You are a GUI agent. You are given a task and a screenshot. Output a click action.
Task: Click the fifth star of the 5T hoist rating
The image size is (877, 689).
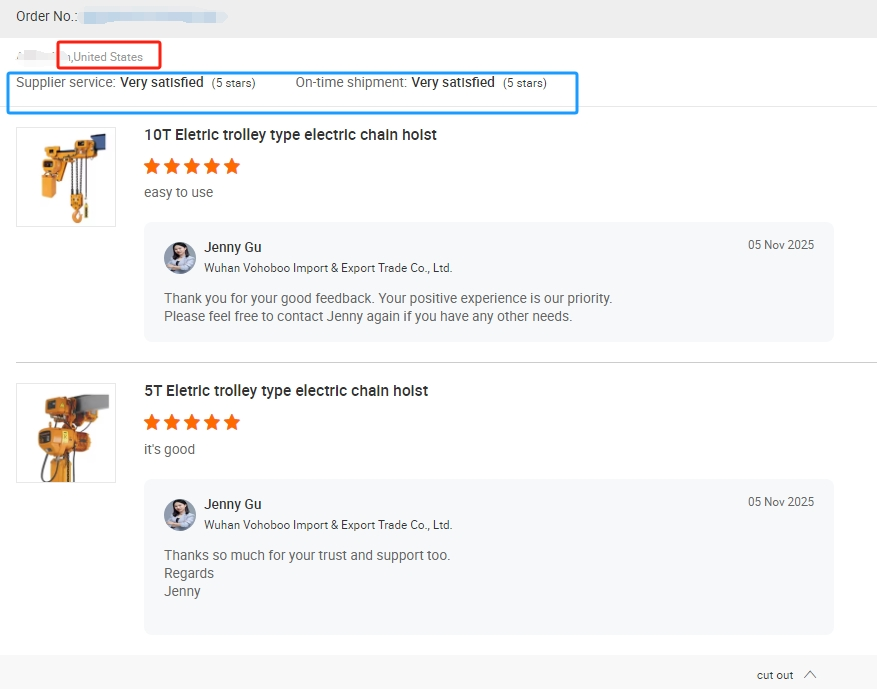[x=232, y=422]
